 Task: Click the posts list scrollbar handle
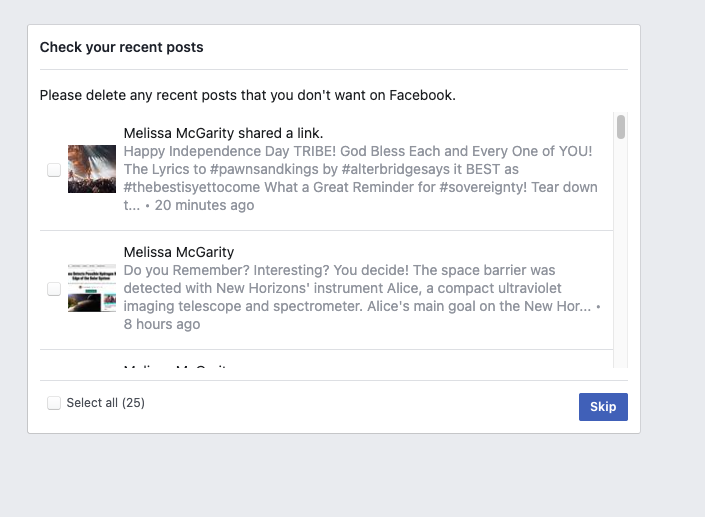click(x=621, y=127)
